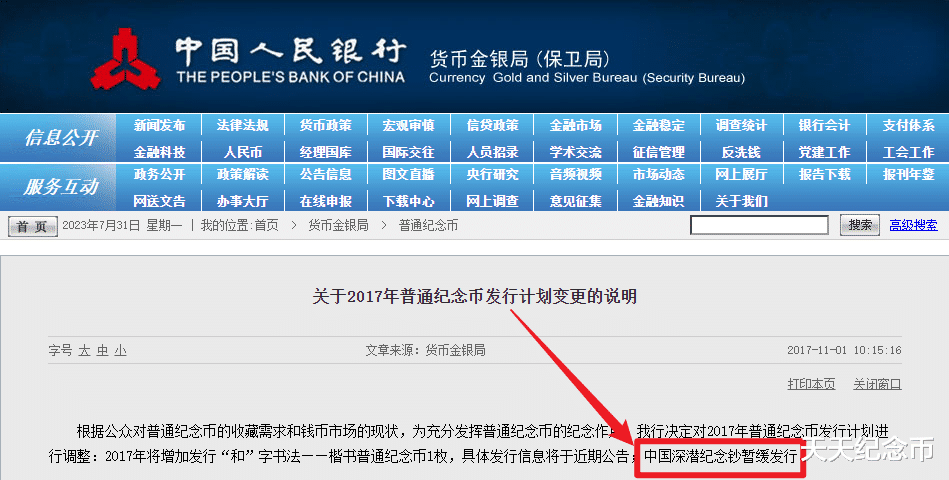Open 央行研究 menu item
The image size is (949, 480).
coord(492,174)
